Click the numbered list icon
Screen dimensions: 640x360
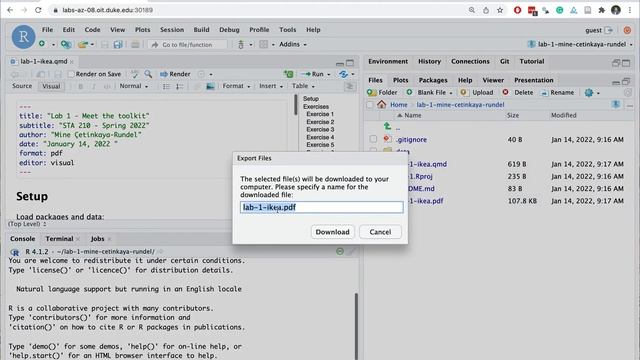[x=179, y=86]
